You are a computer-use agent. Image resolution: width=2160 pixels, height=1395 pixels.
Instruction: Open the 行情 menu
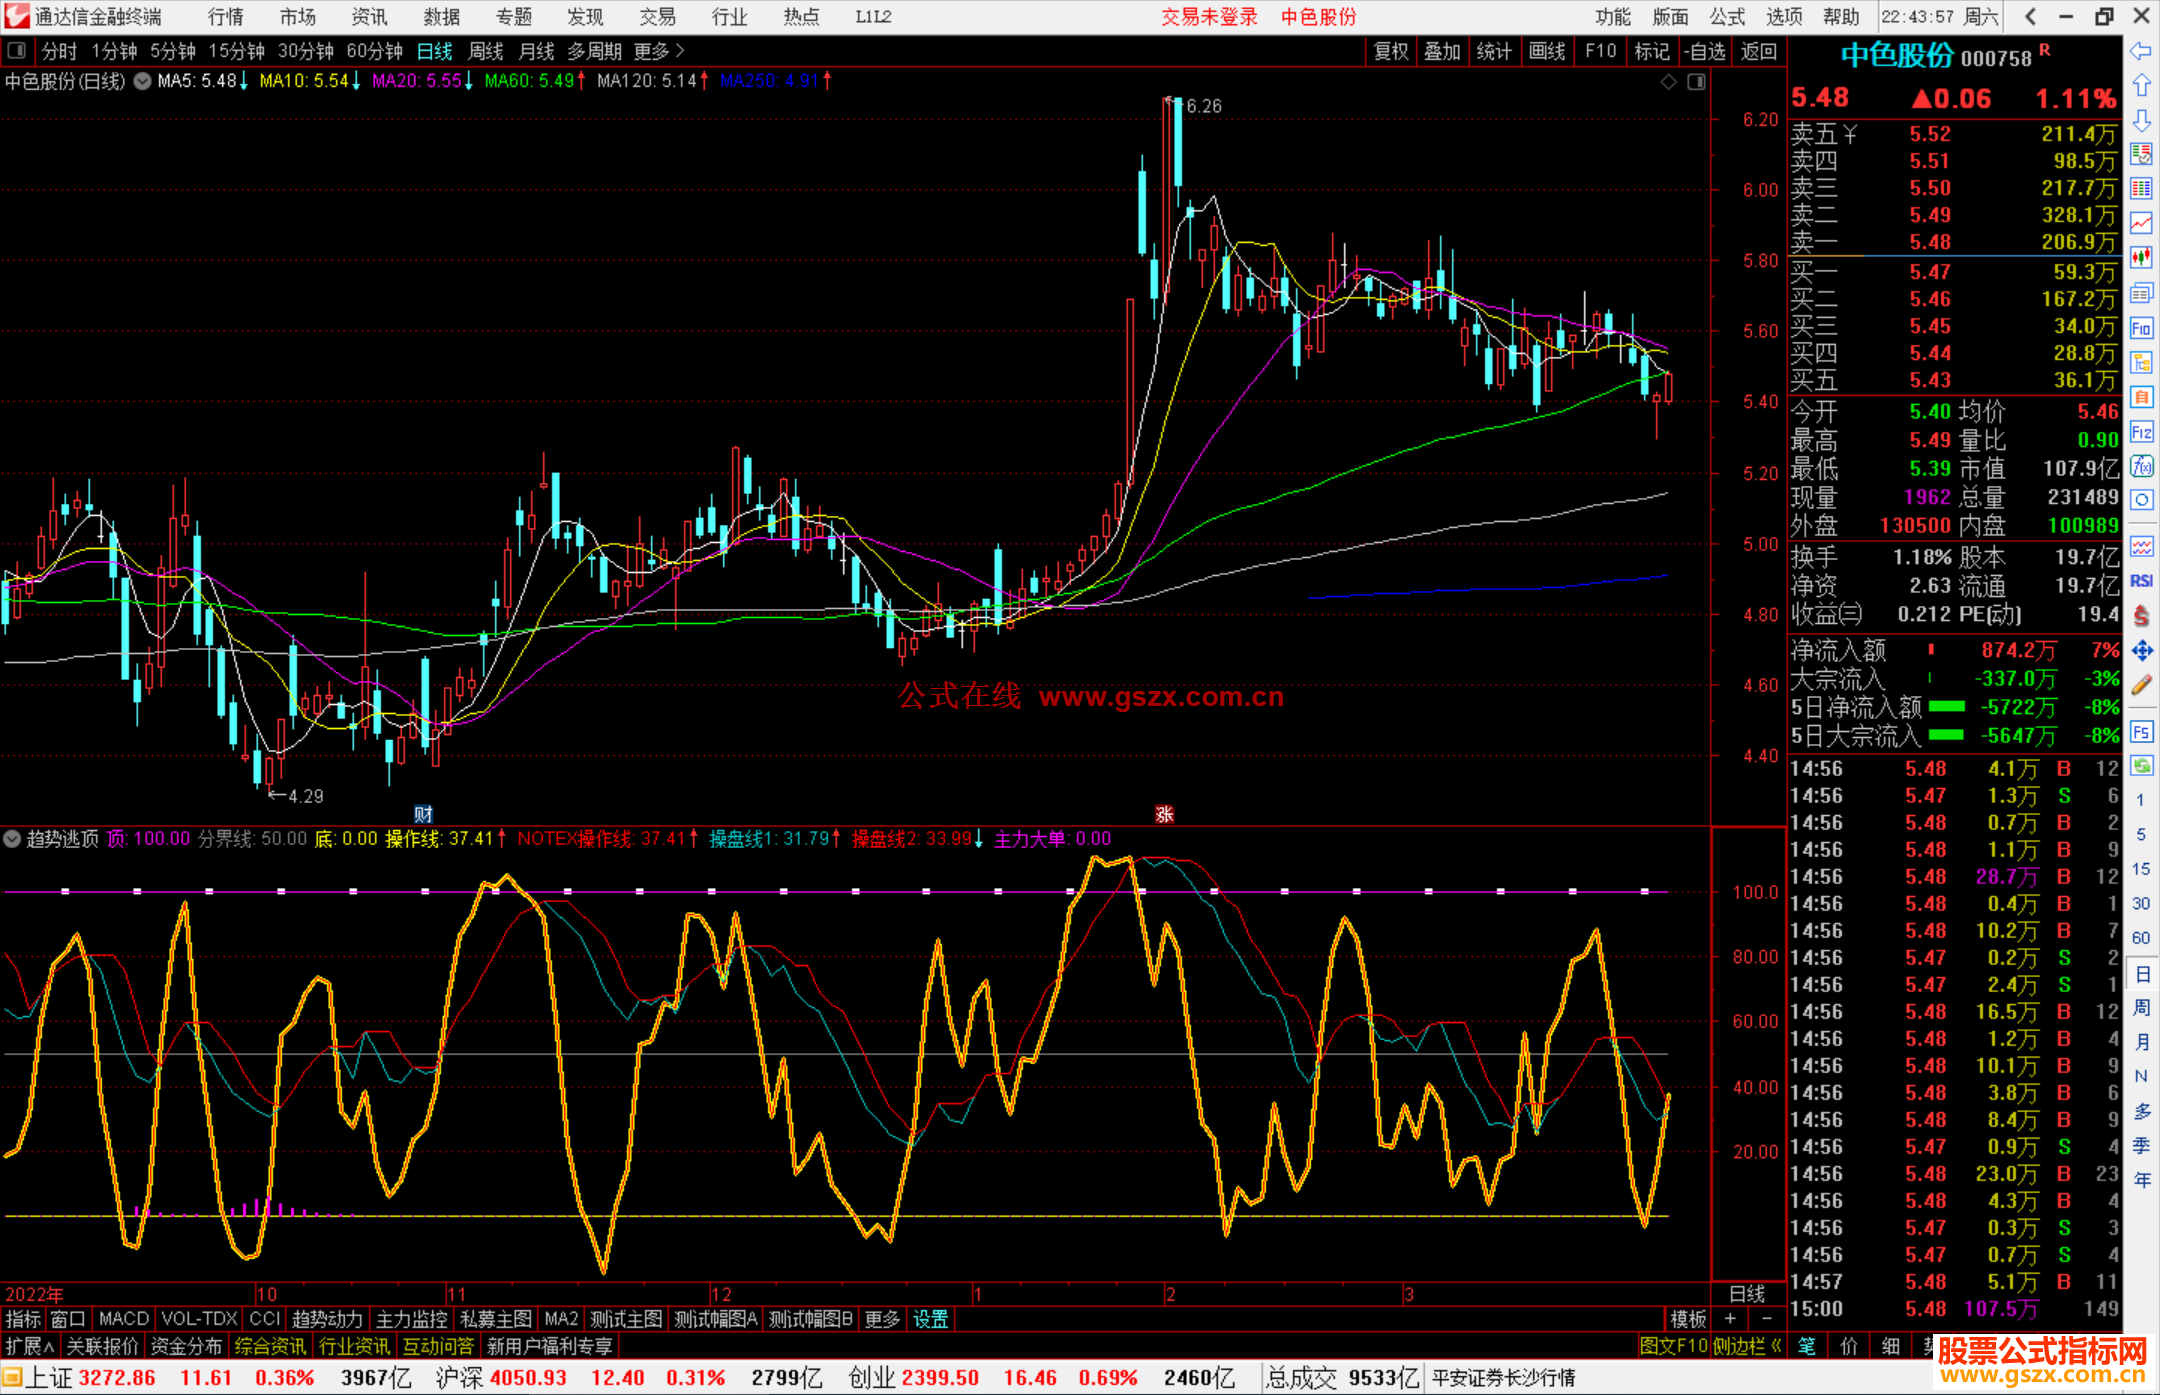(225, 17)
